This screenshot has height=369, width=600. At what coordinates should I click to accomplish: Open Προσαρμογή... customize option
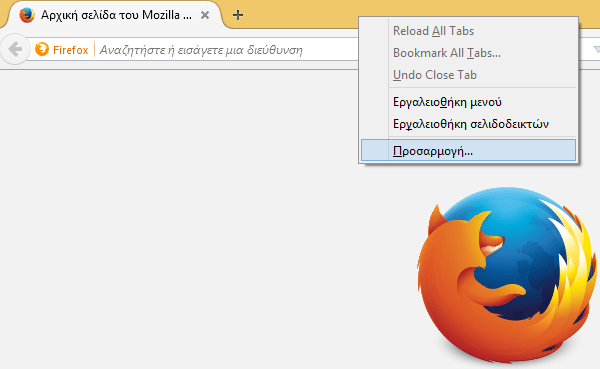point(468,150)
